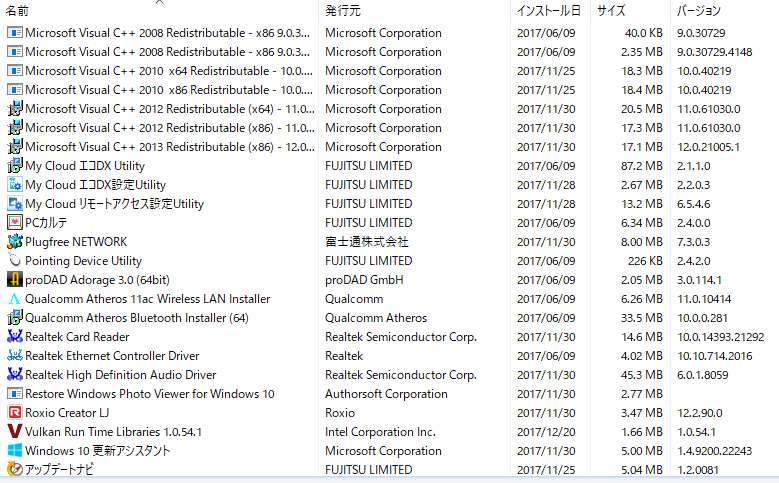Click the Windows 10 更新アシスタント icon
Viewport: 779px width, 483px height.
pyautogui.click(x=15, y=451)
